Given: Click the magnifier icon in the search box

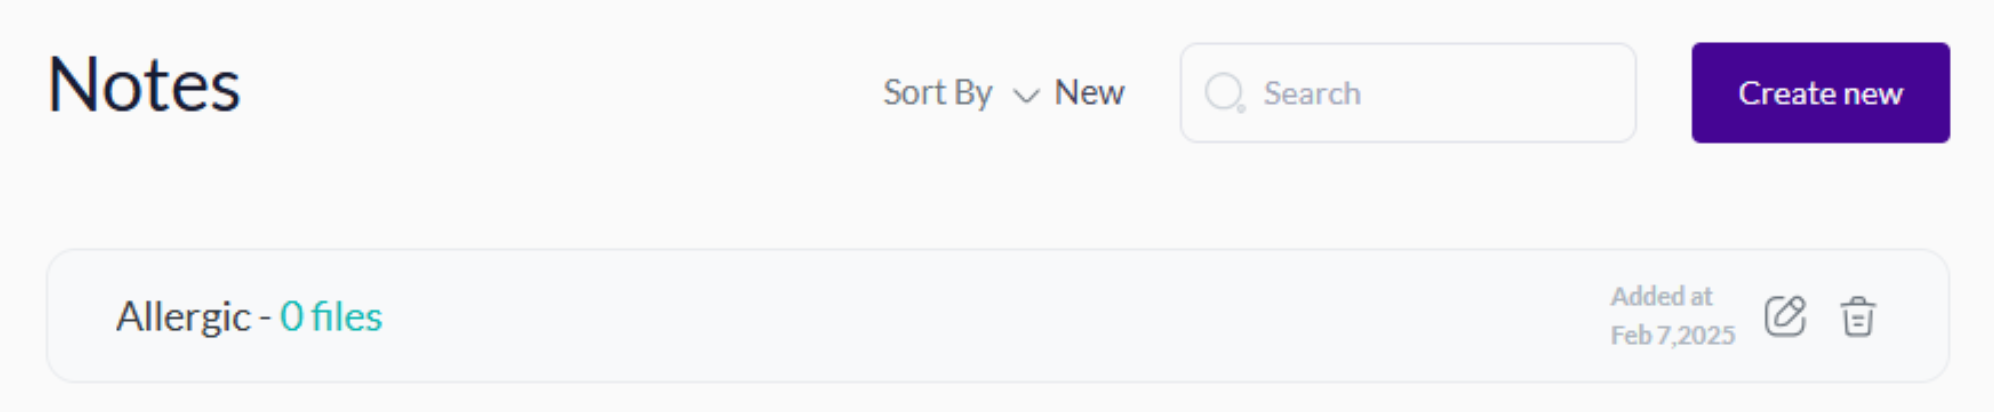Looking at the screenshot, I should 1225,93.
